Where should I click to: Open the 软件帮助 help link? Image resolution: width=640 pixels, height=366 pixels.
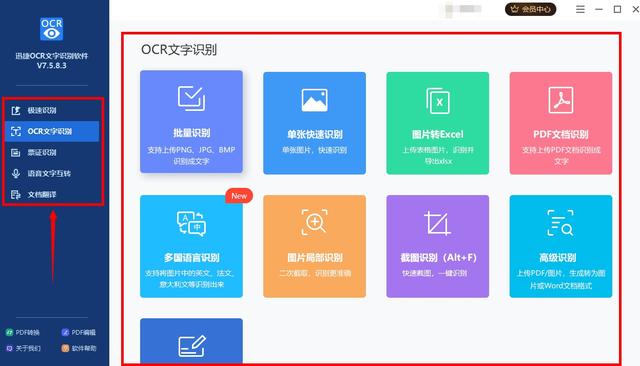click(x=79, y=348)
